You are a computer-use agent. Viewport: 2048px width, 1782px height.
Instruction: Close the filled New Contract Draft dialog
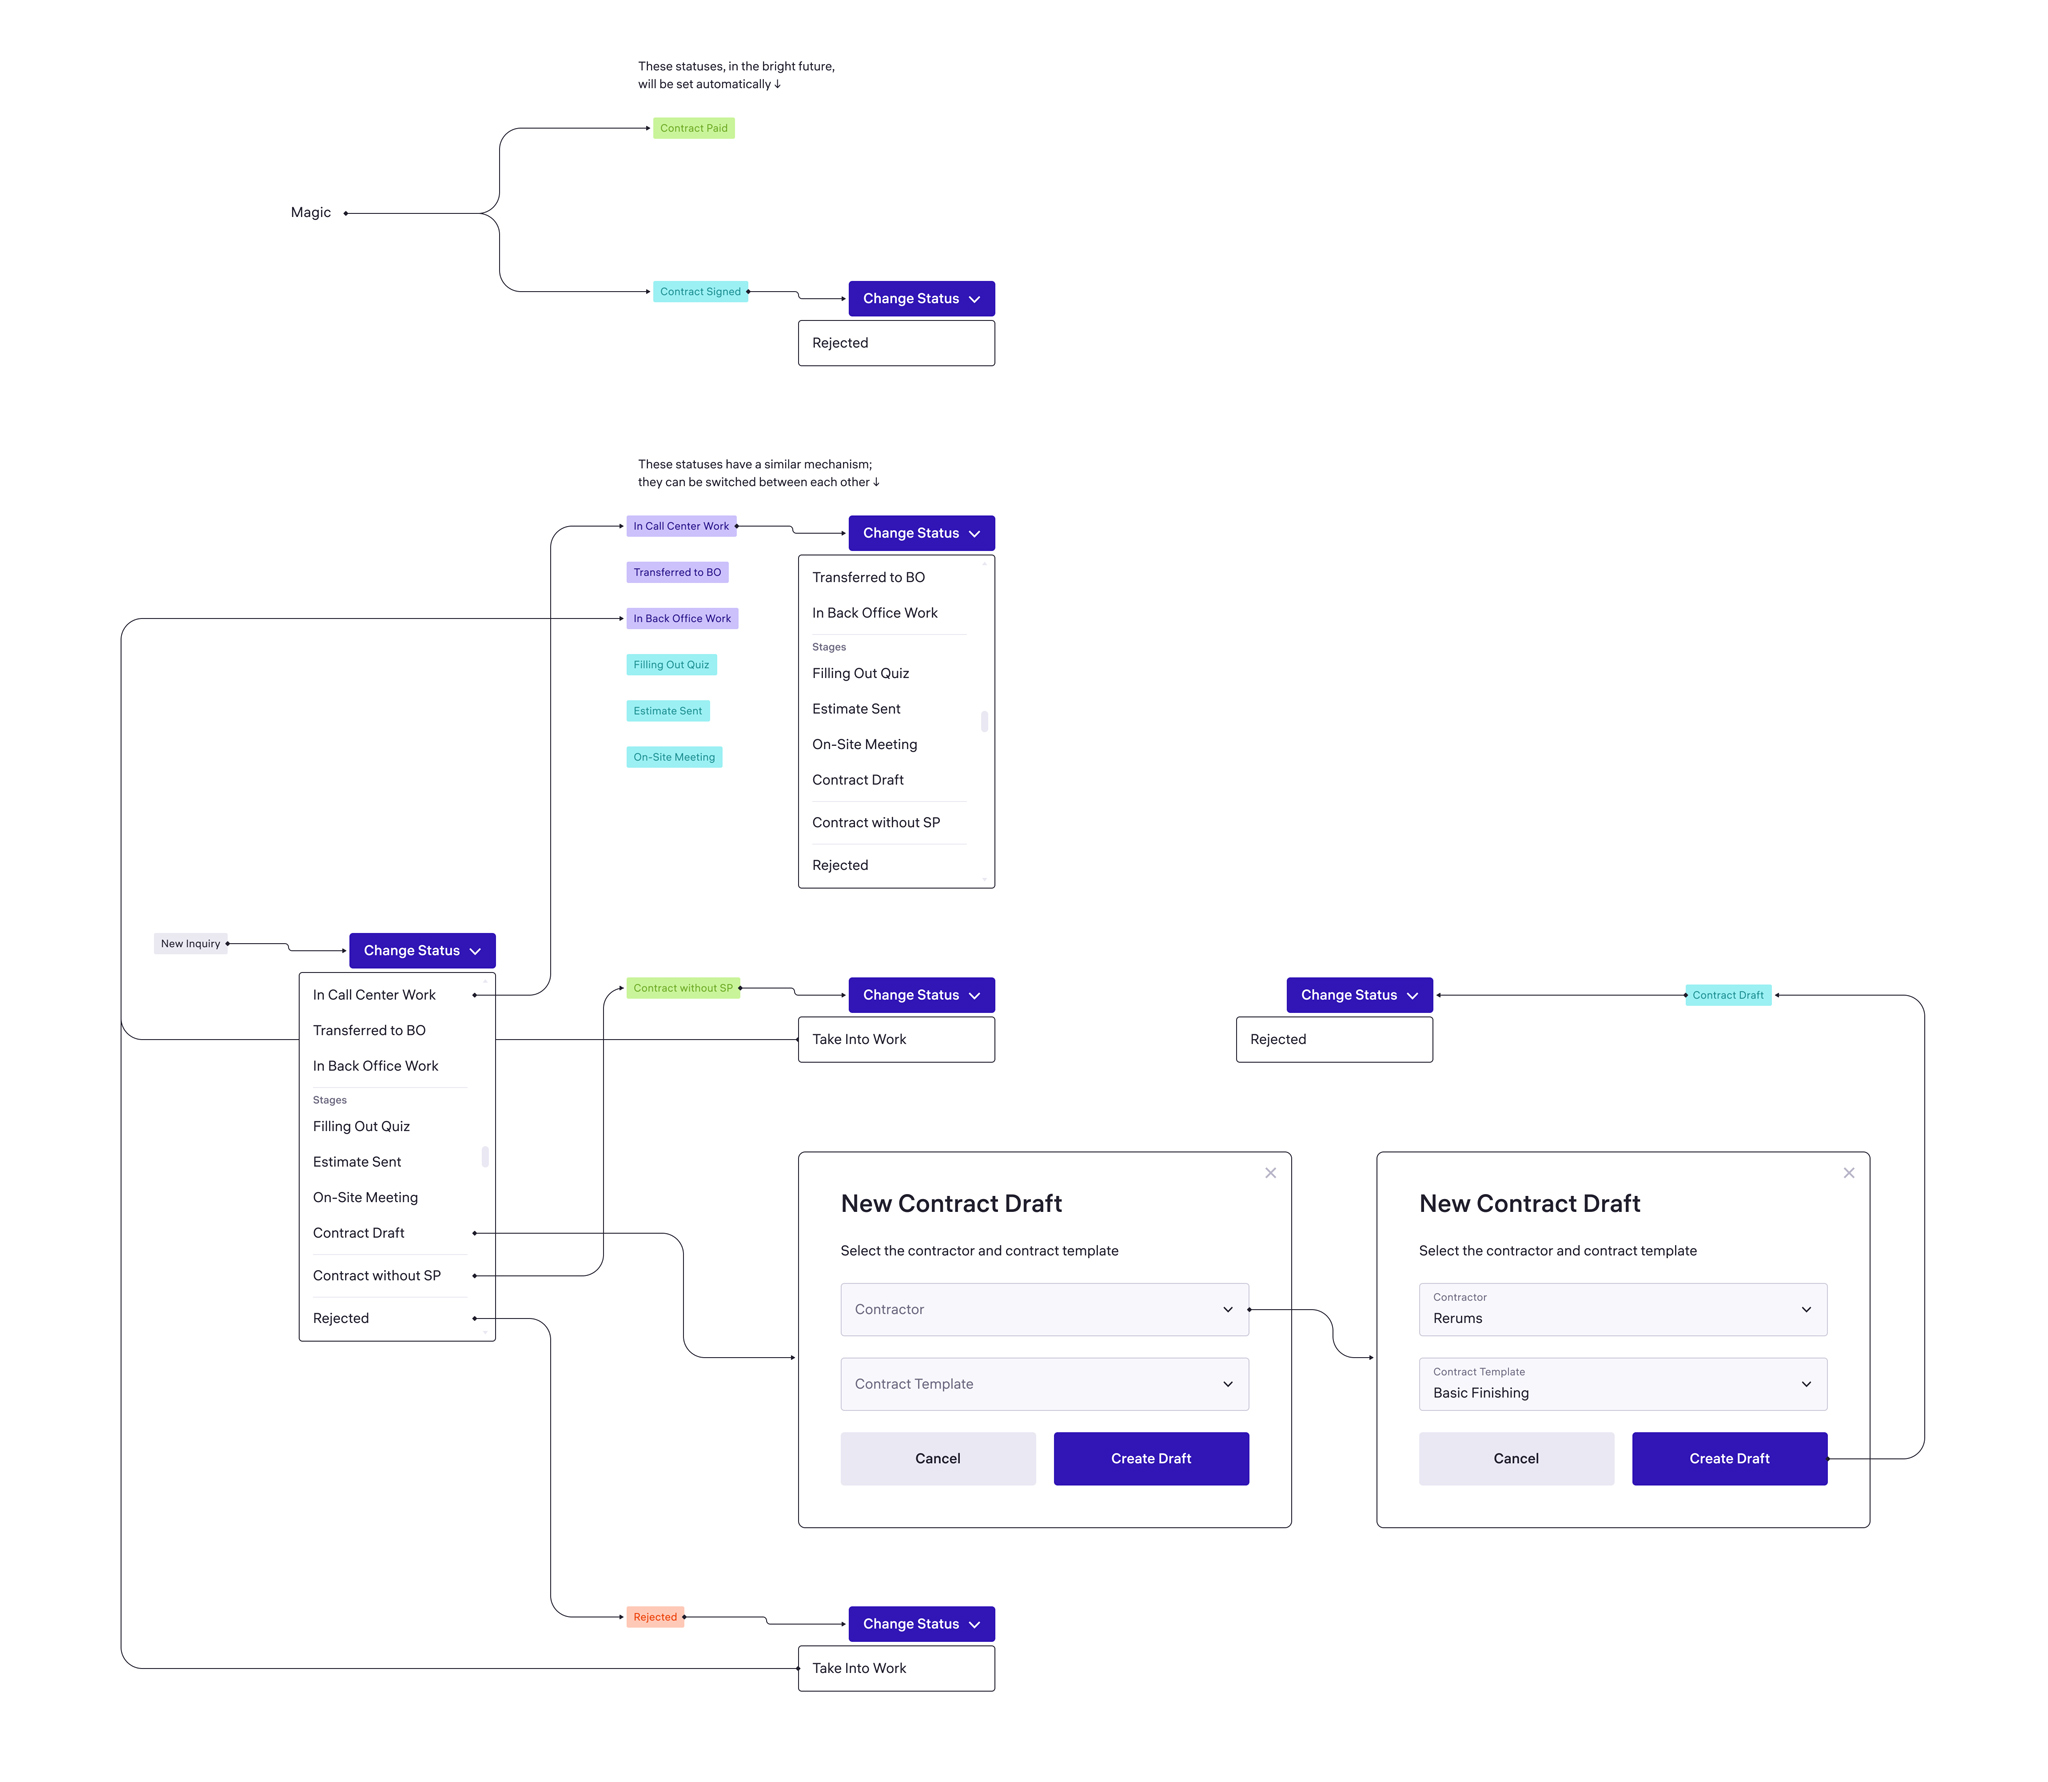[1848, 1173]
